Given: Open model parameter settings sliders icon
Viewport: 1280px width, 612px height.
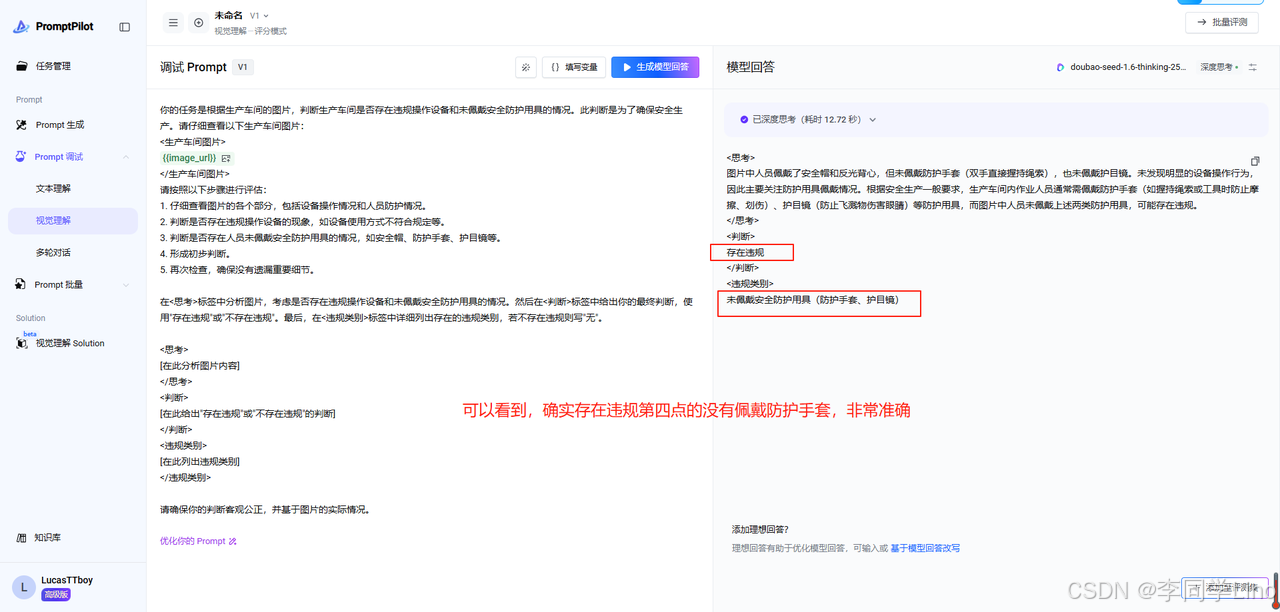Looking at the screenshot, I should pos(1253,67).
